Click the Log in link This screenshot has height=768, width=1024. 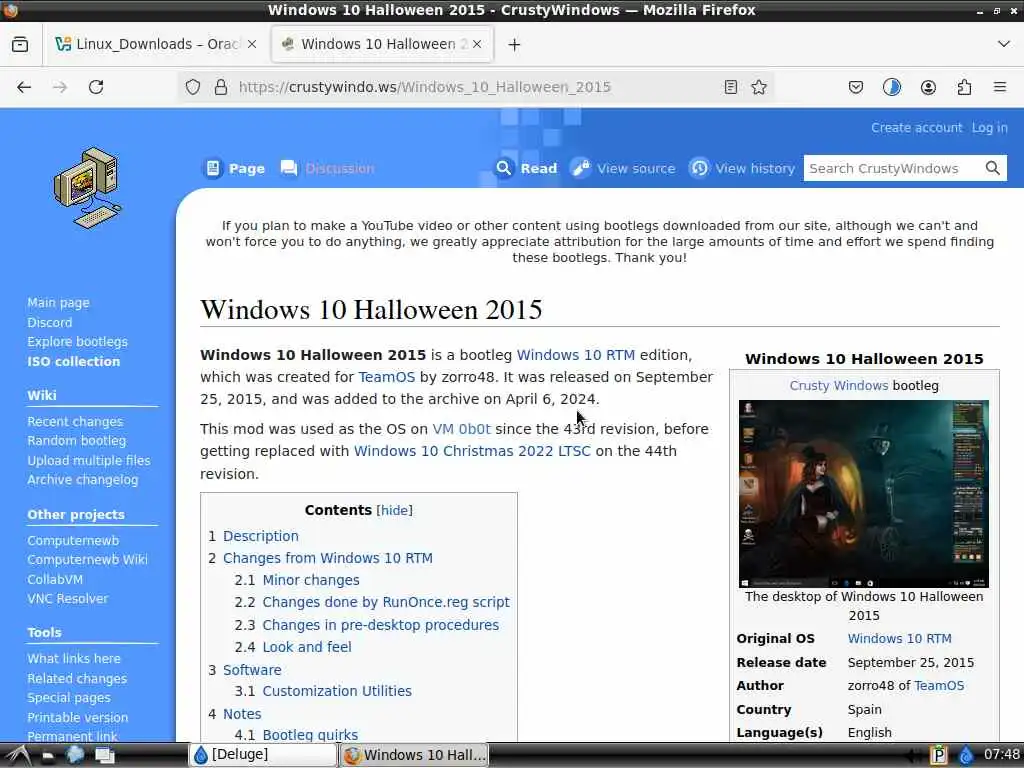click(x=989, y=128)
